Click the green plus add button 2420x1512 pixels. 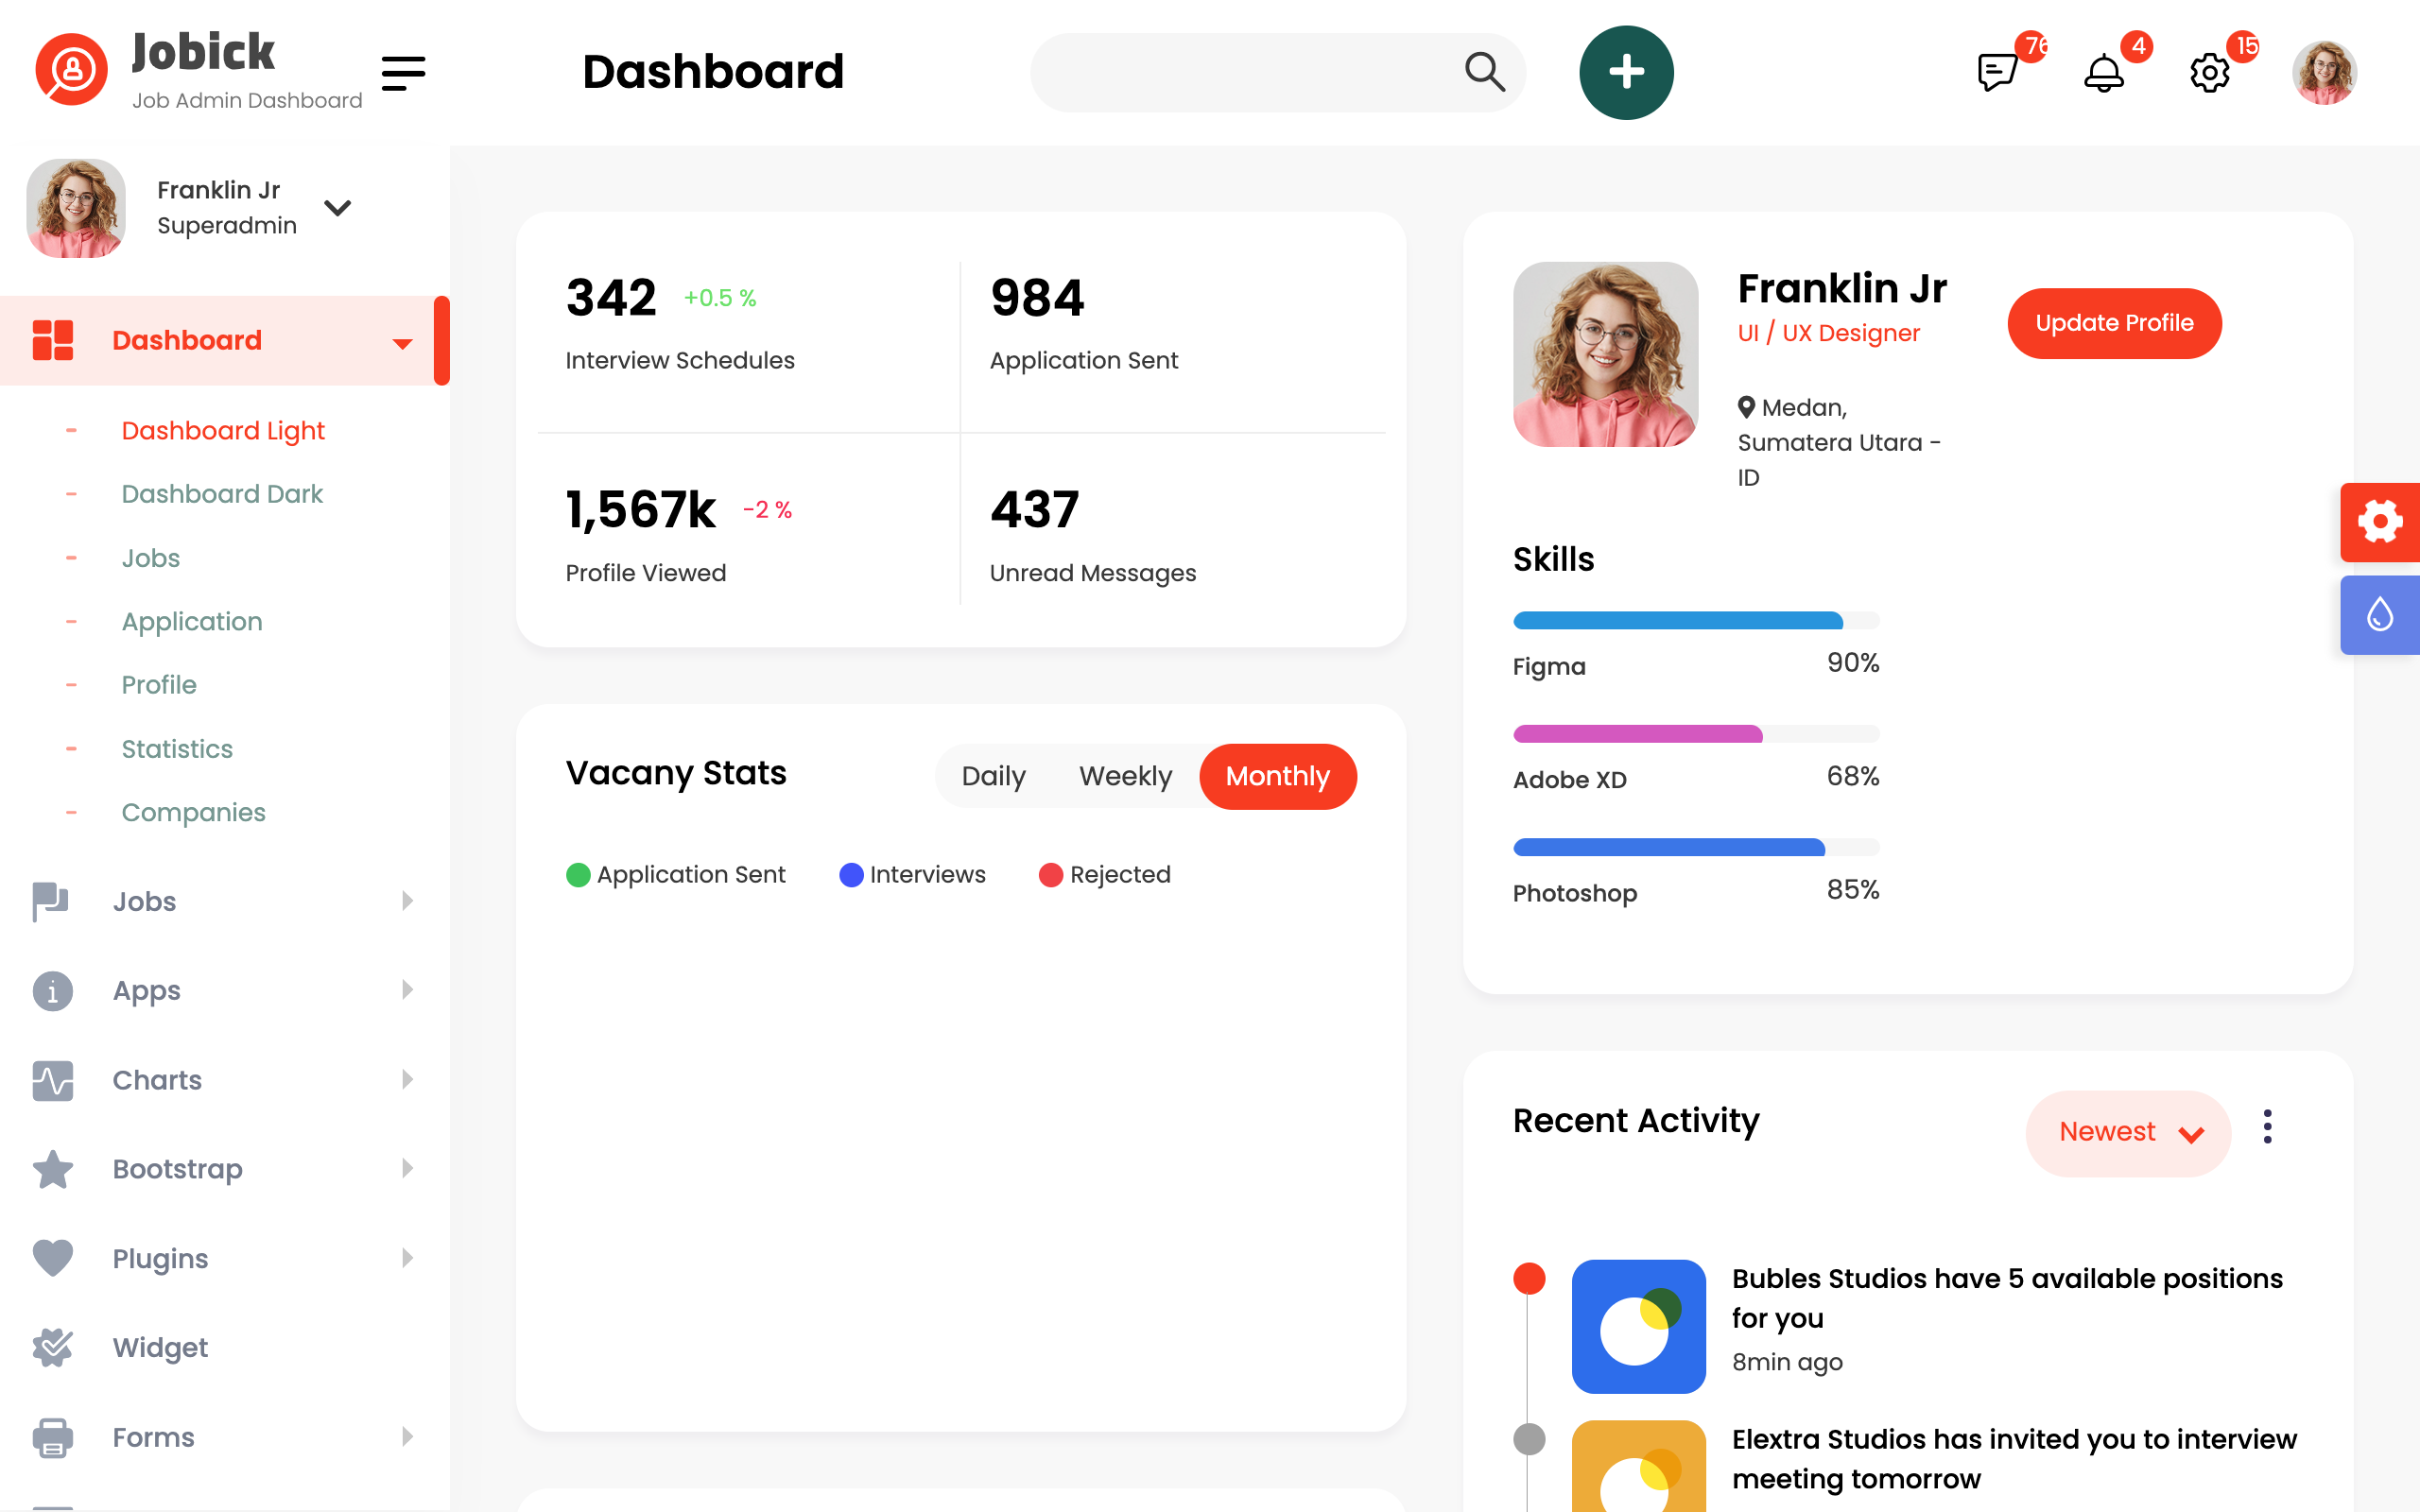pyautogui.click(x=1622, y=72)
